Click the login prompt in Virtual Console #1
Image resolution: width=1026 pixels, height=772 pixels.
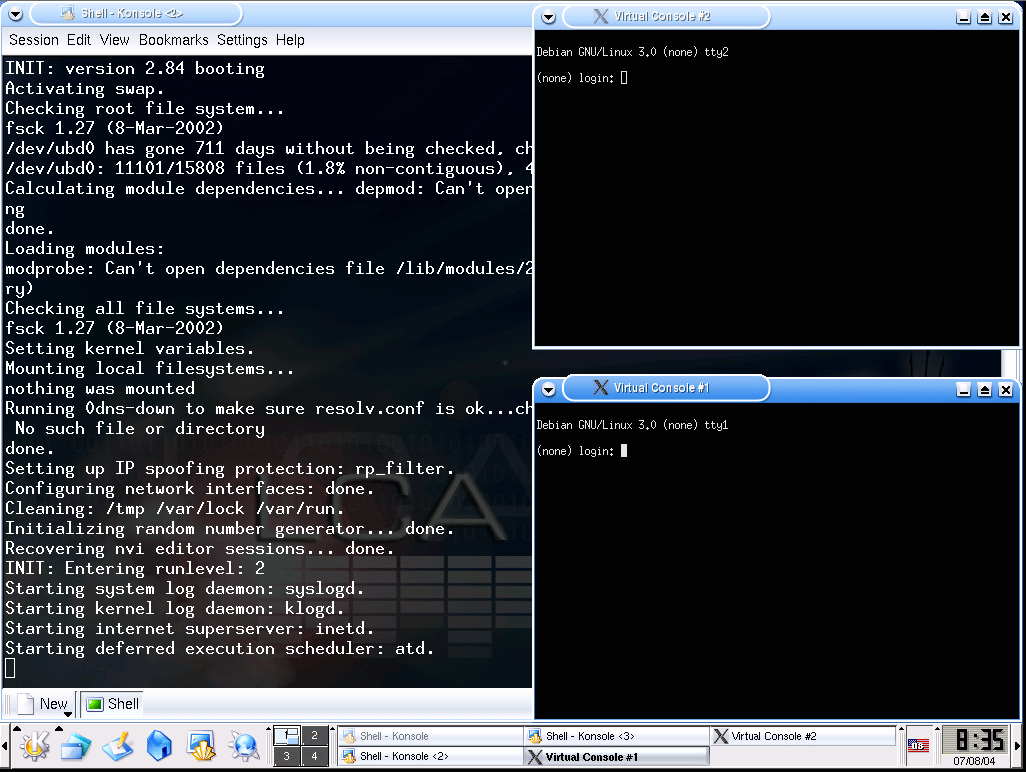[x=582, y=451]
